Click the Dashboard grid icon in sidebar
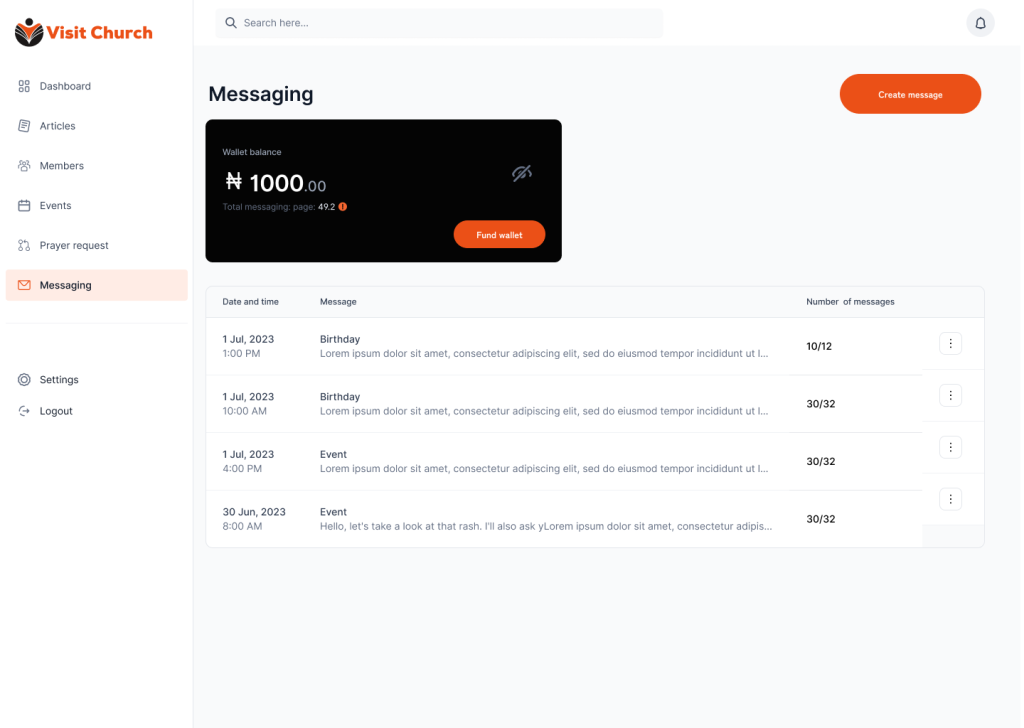Screen dimensions: 1024x728 (x=24, y=86)
